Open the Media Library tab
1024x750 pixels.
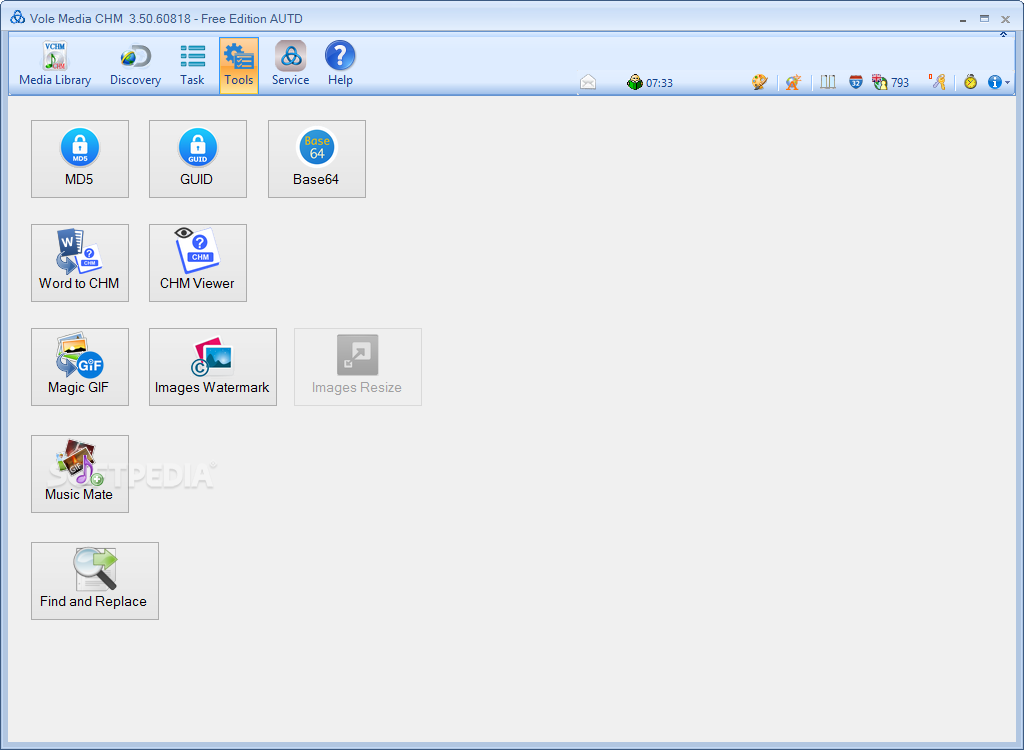click(55, 65)
